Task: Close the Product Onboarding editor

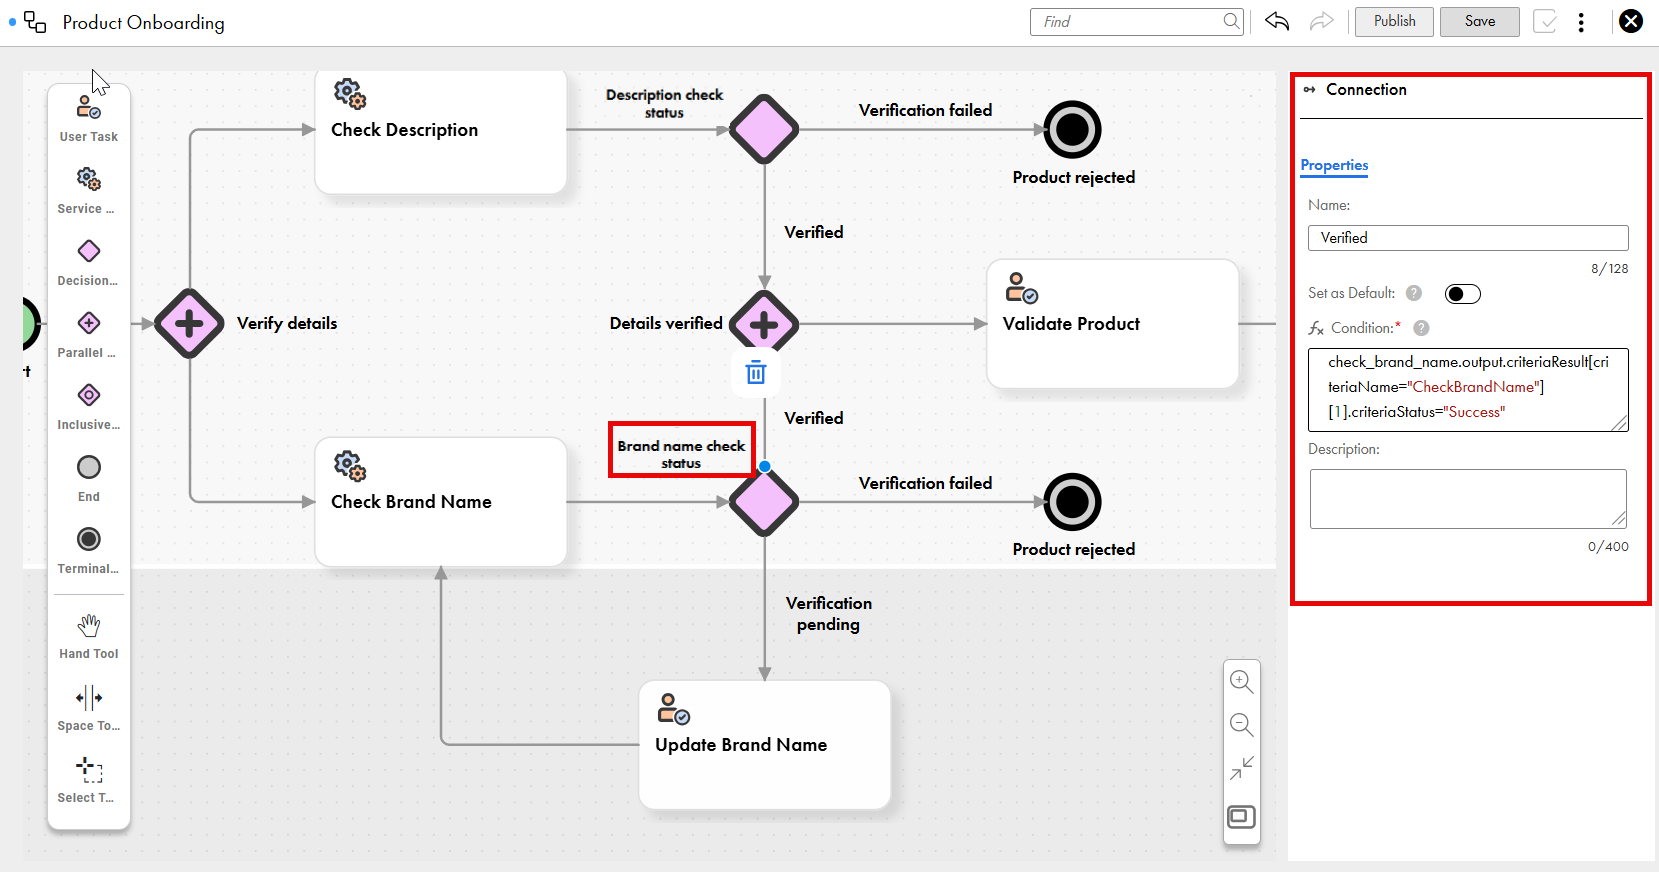Action: tap(1631, 21)
